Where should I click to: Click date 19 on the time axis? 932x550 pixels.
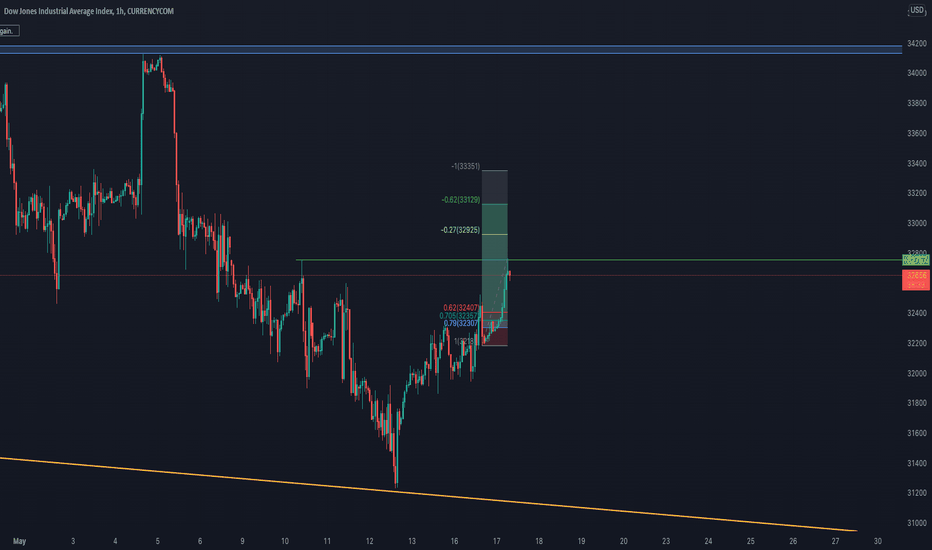pos(581,541)
